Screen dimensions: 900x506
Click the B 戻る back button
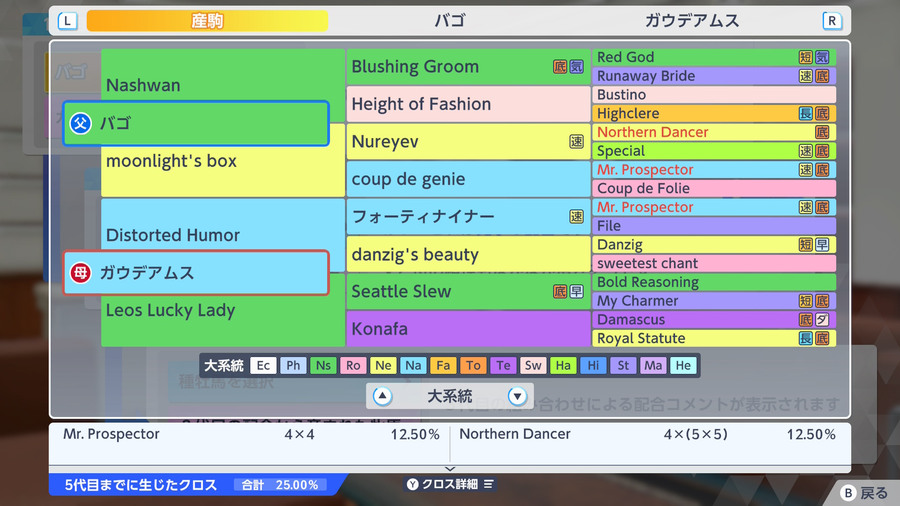(864, 493)
